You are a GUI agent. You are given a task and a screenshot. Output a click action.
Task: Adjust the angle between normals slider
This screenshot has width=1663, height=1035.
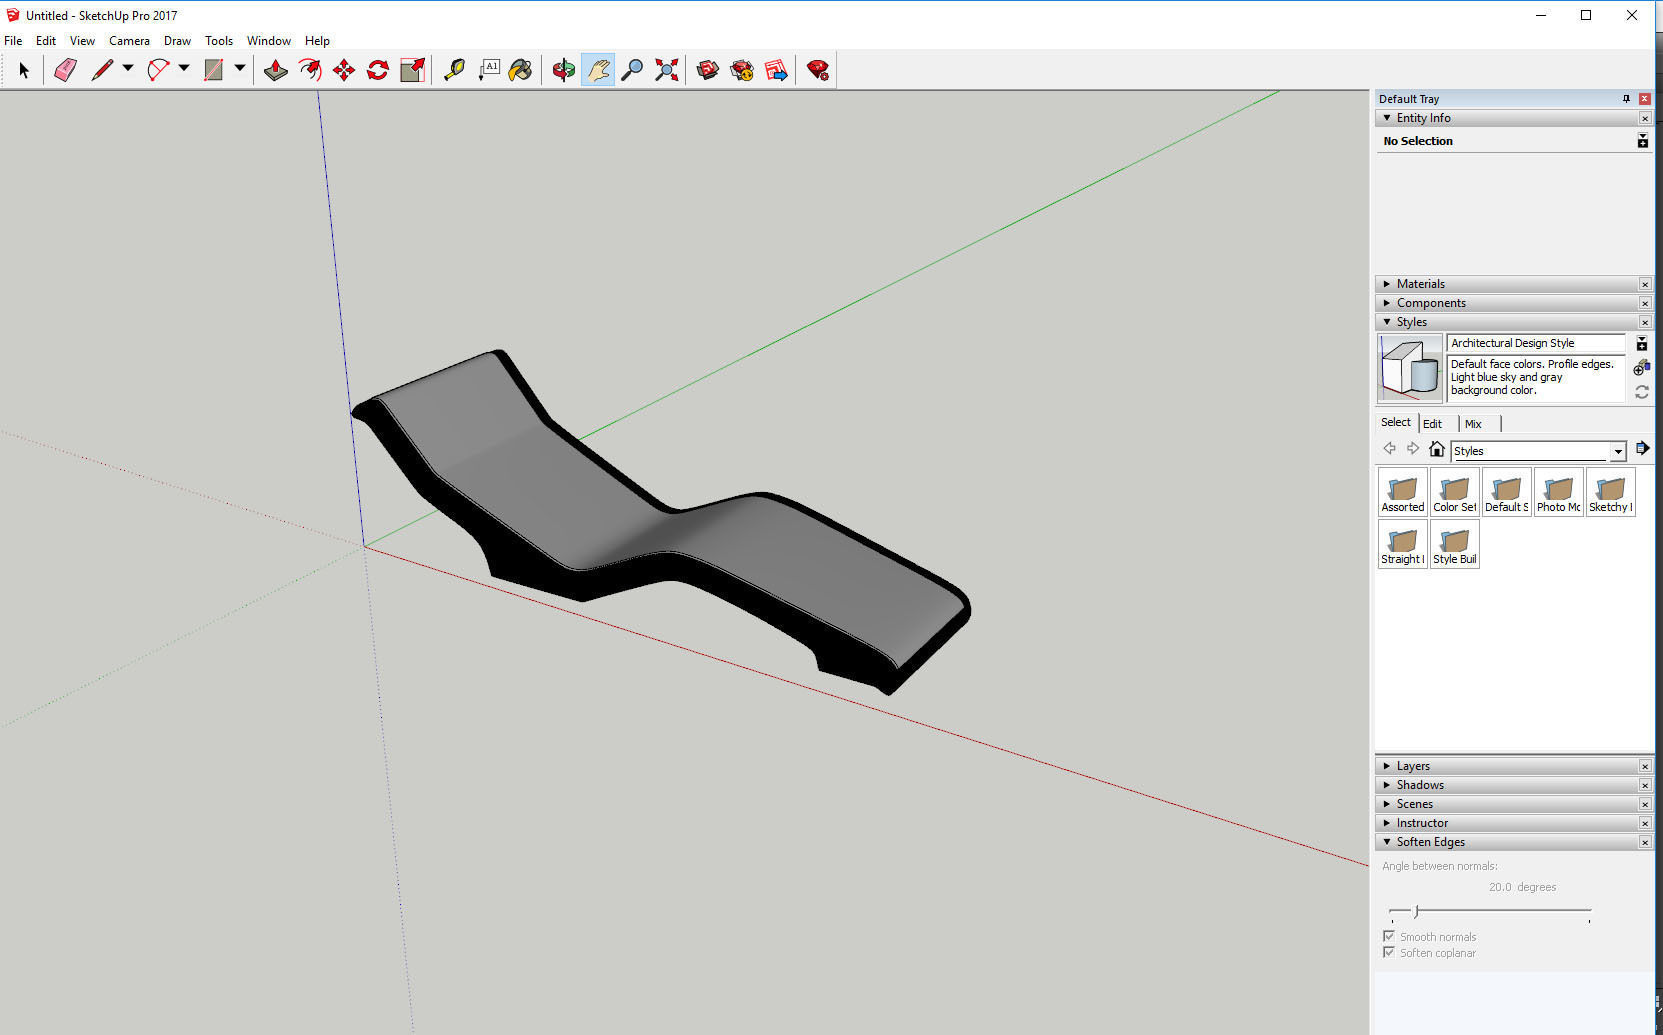[x=1416, y=911]
